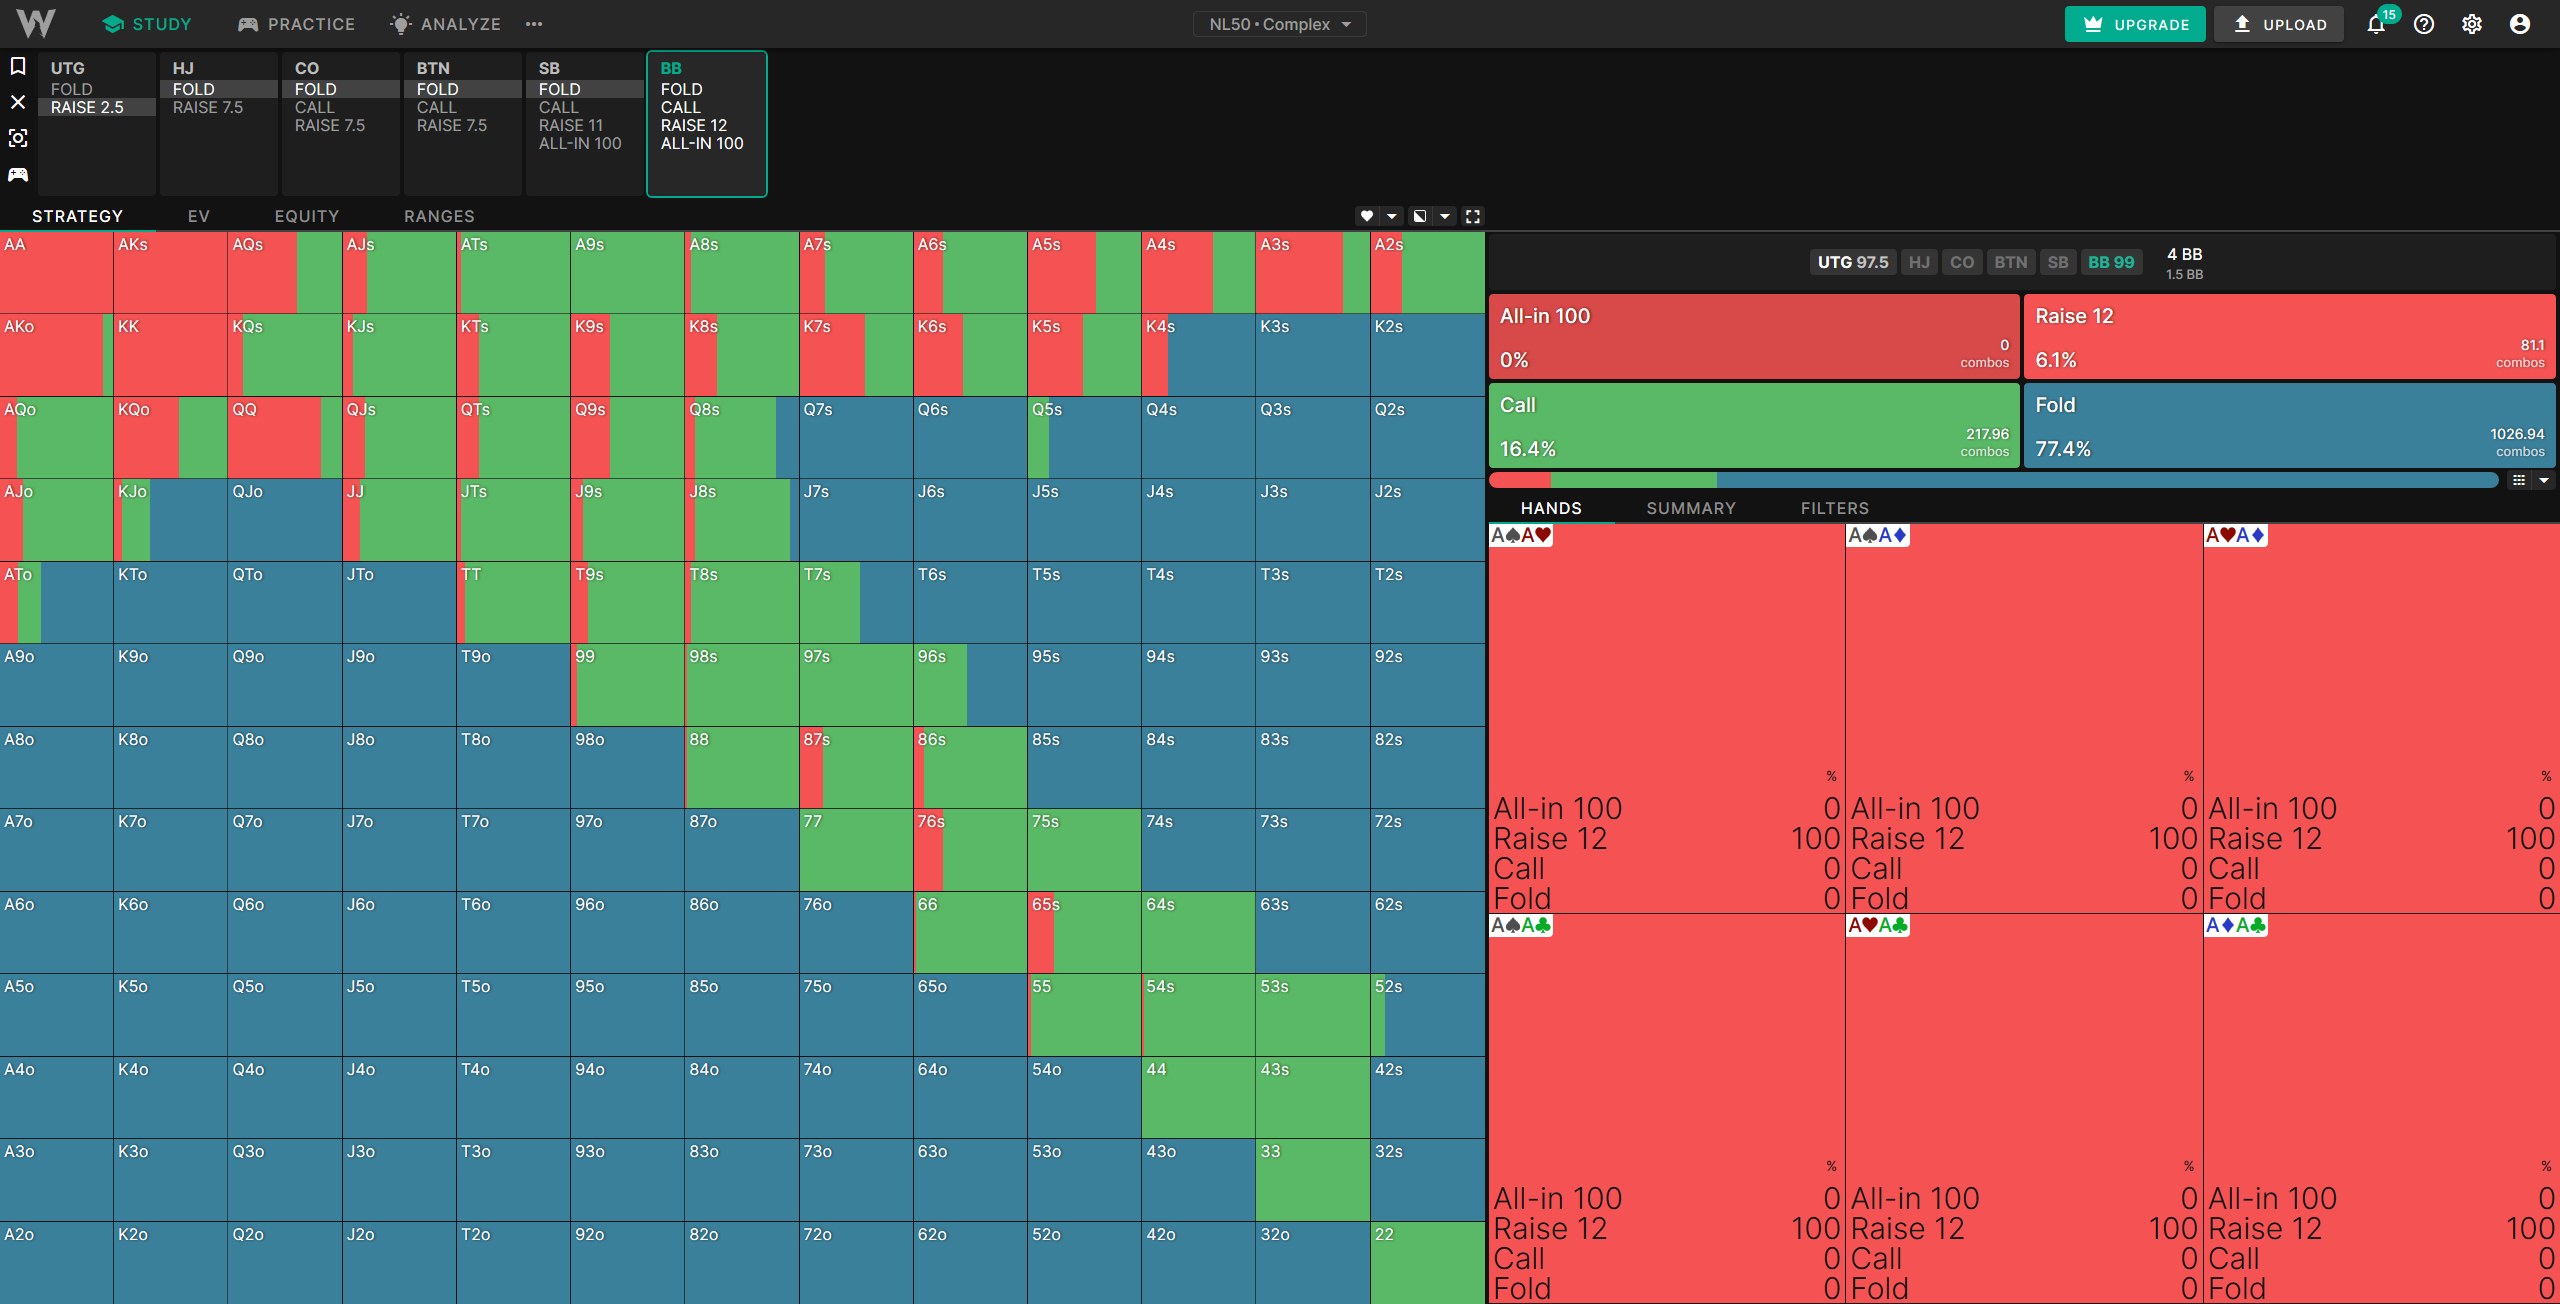Open dropdown arrow next to grid view icon

(2544, 481)
